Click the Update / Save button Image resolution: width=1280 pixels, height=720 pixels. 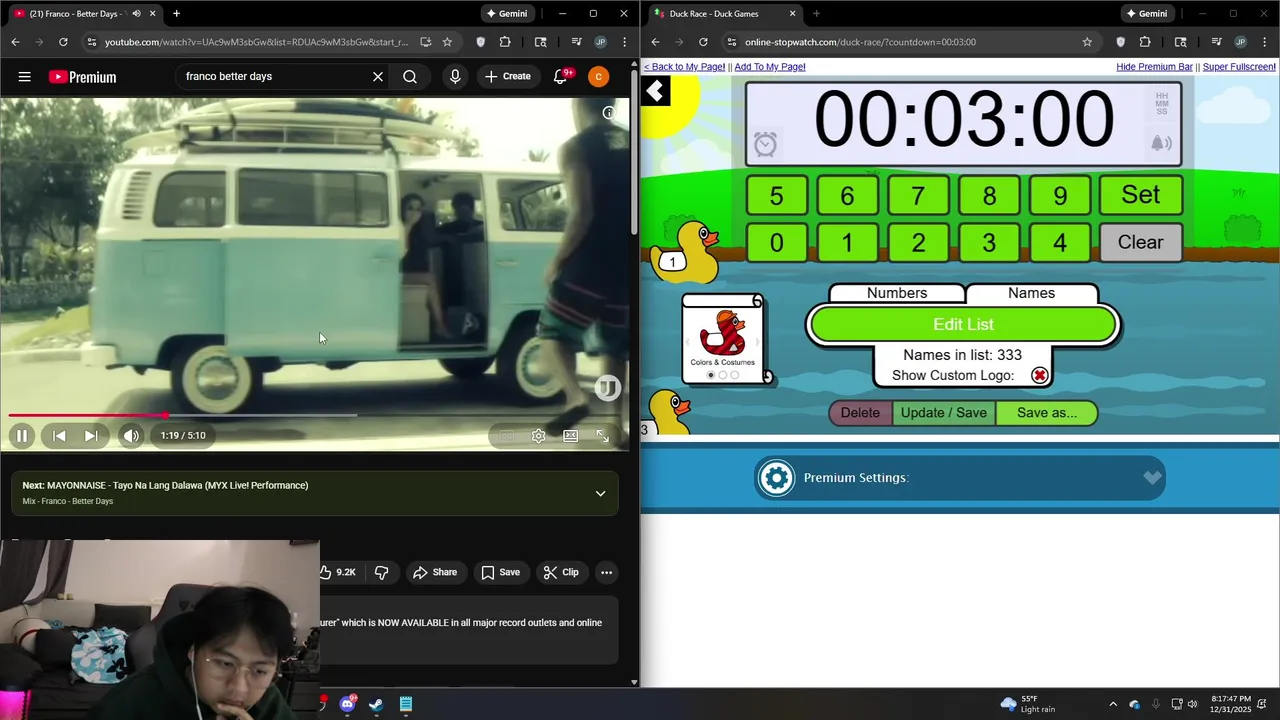[x=944, y=413]
